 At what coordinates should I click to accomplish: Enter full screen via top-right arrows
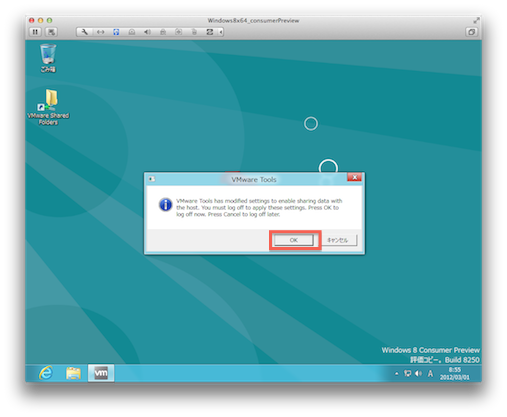(x=476, y=21)
